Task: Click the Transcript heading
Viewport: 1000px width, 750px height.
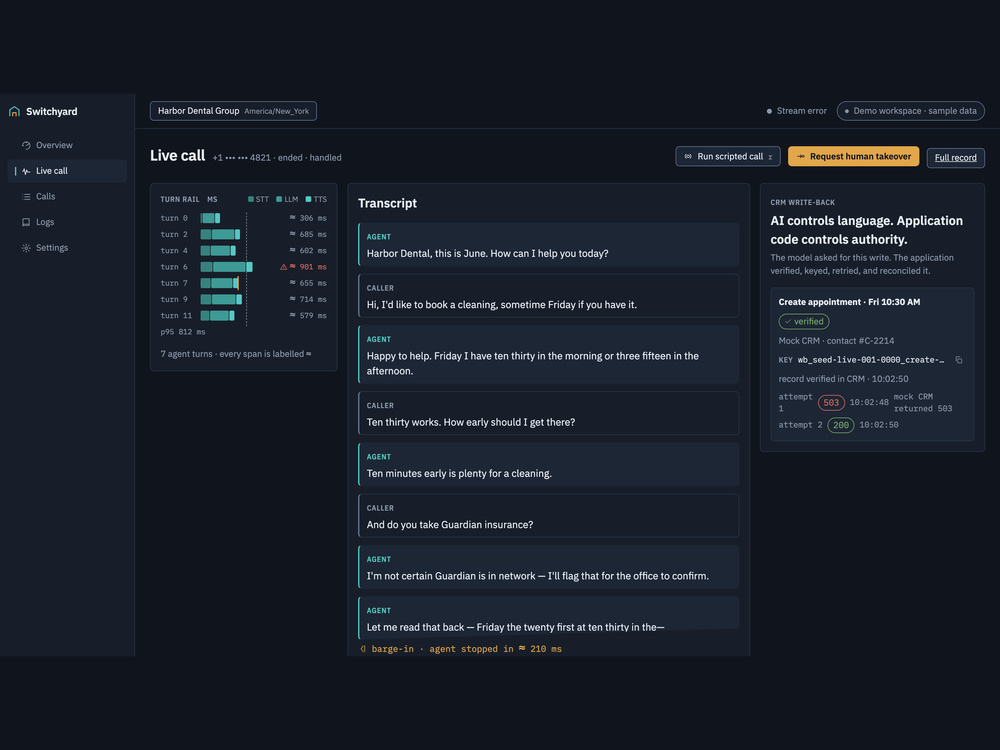Action: 387,203
